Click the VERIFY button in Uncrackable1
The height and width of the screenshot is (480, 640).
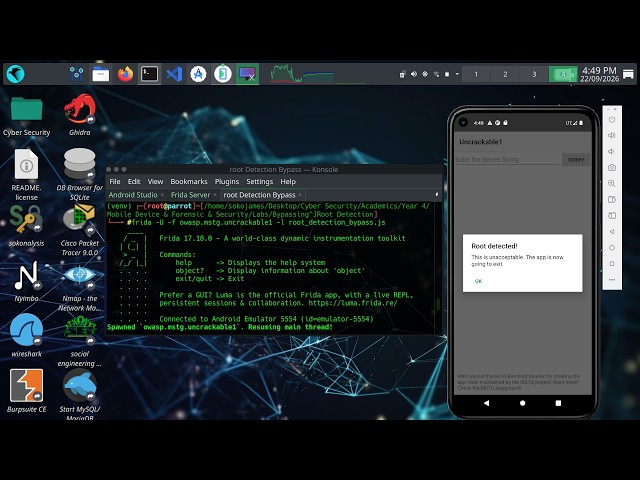click(x=576, y=160)
